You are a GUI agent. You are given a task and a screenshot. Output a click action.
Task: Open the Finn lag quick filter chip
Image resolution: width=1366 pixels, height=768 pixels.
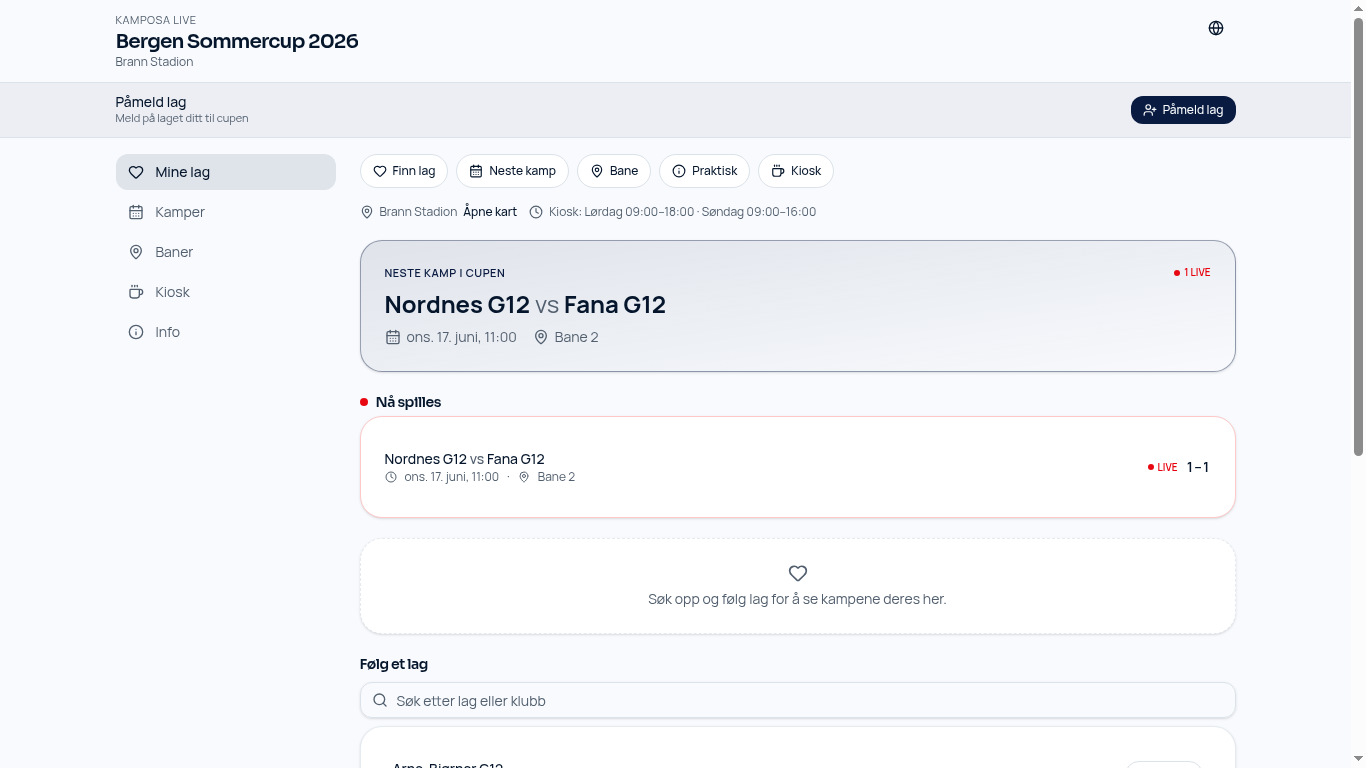point(404,171)
